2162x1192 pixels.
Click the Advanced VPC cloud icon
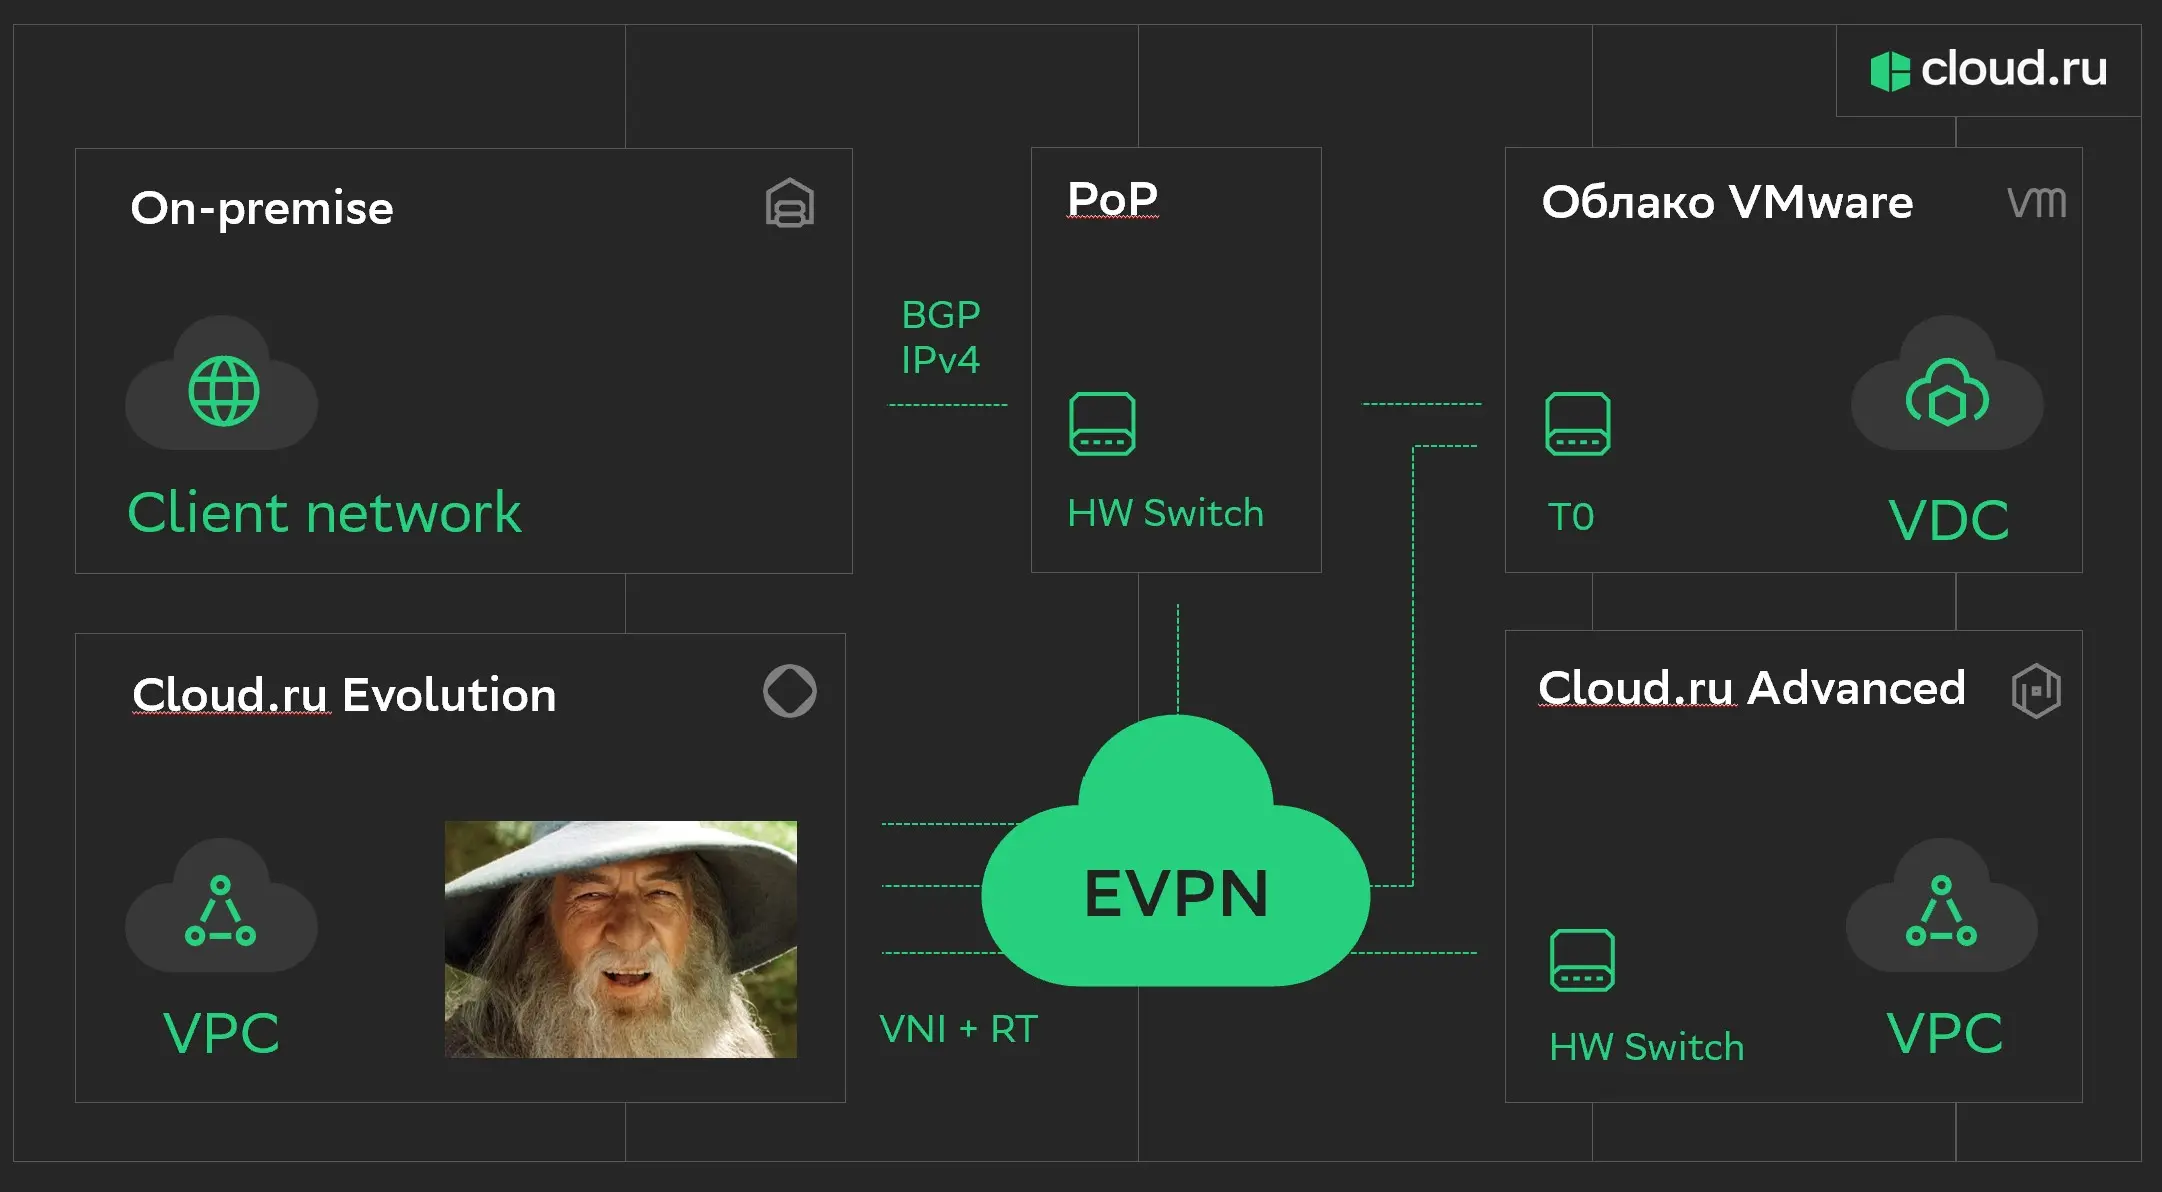point(1942,906)
